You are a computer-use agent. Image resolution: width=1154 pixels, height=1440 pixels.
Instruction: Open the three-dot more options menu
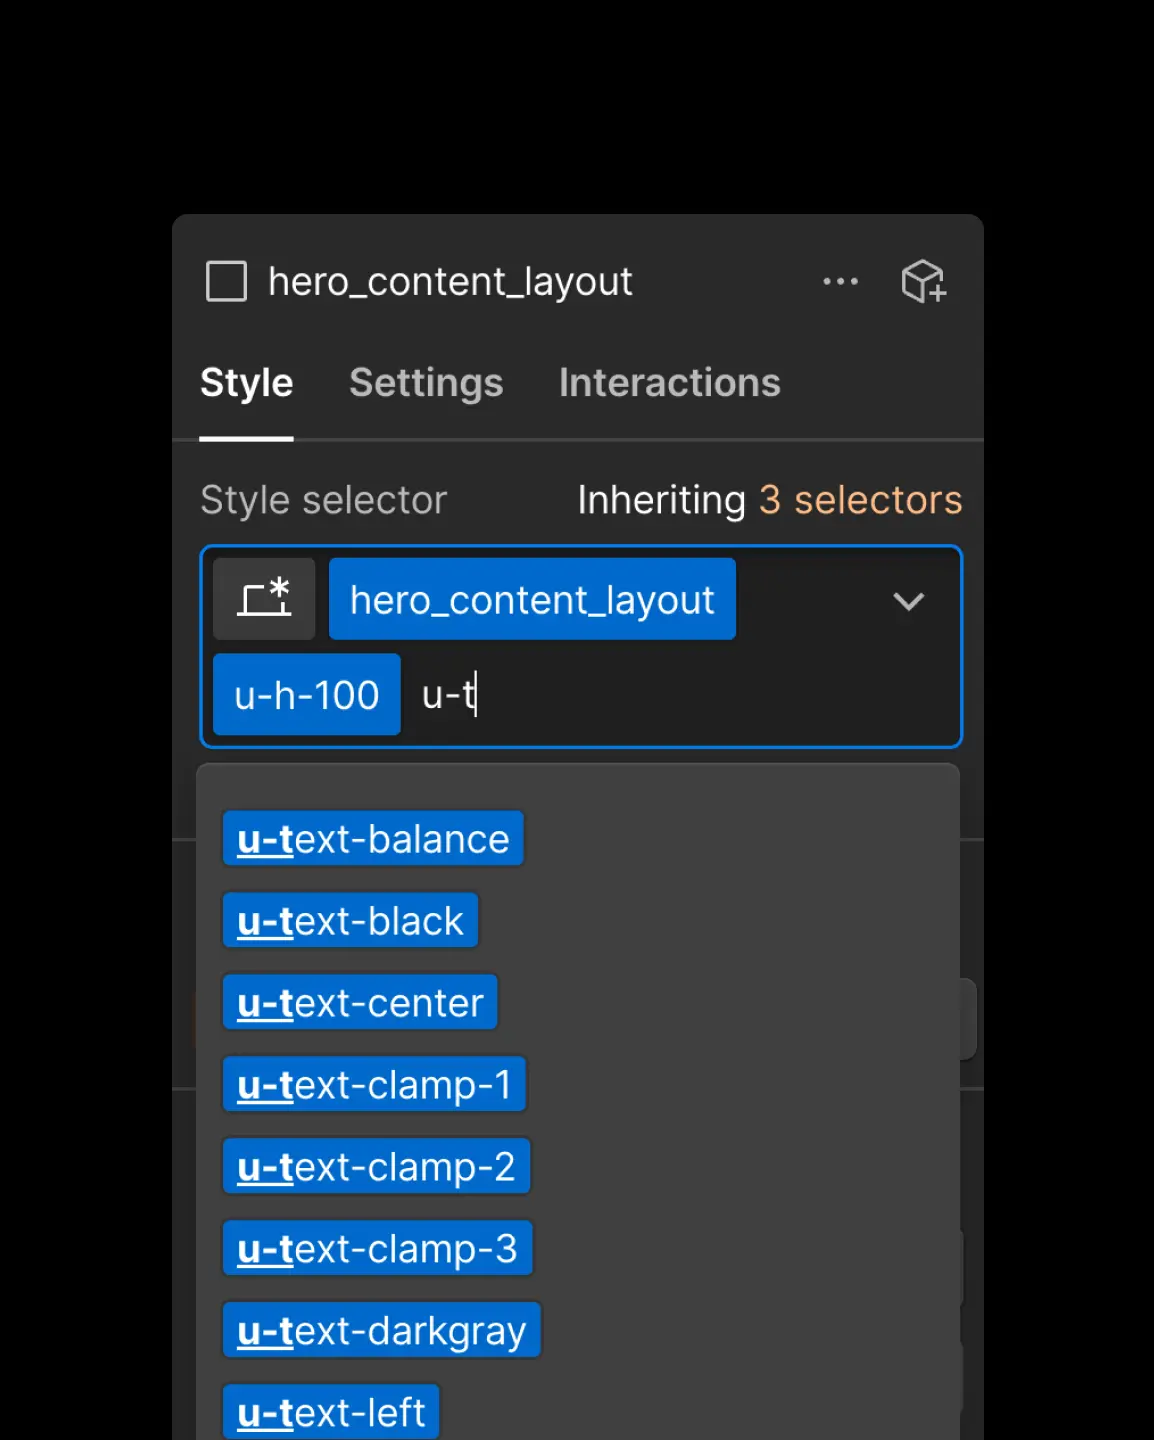click(x=840, y=281)
